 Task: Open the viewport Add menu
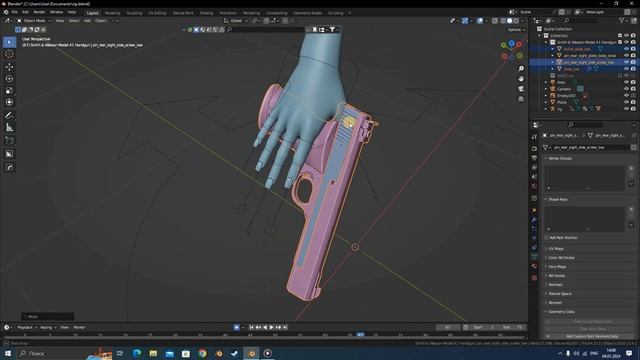(87, 20)
